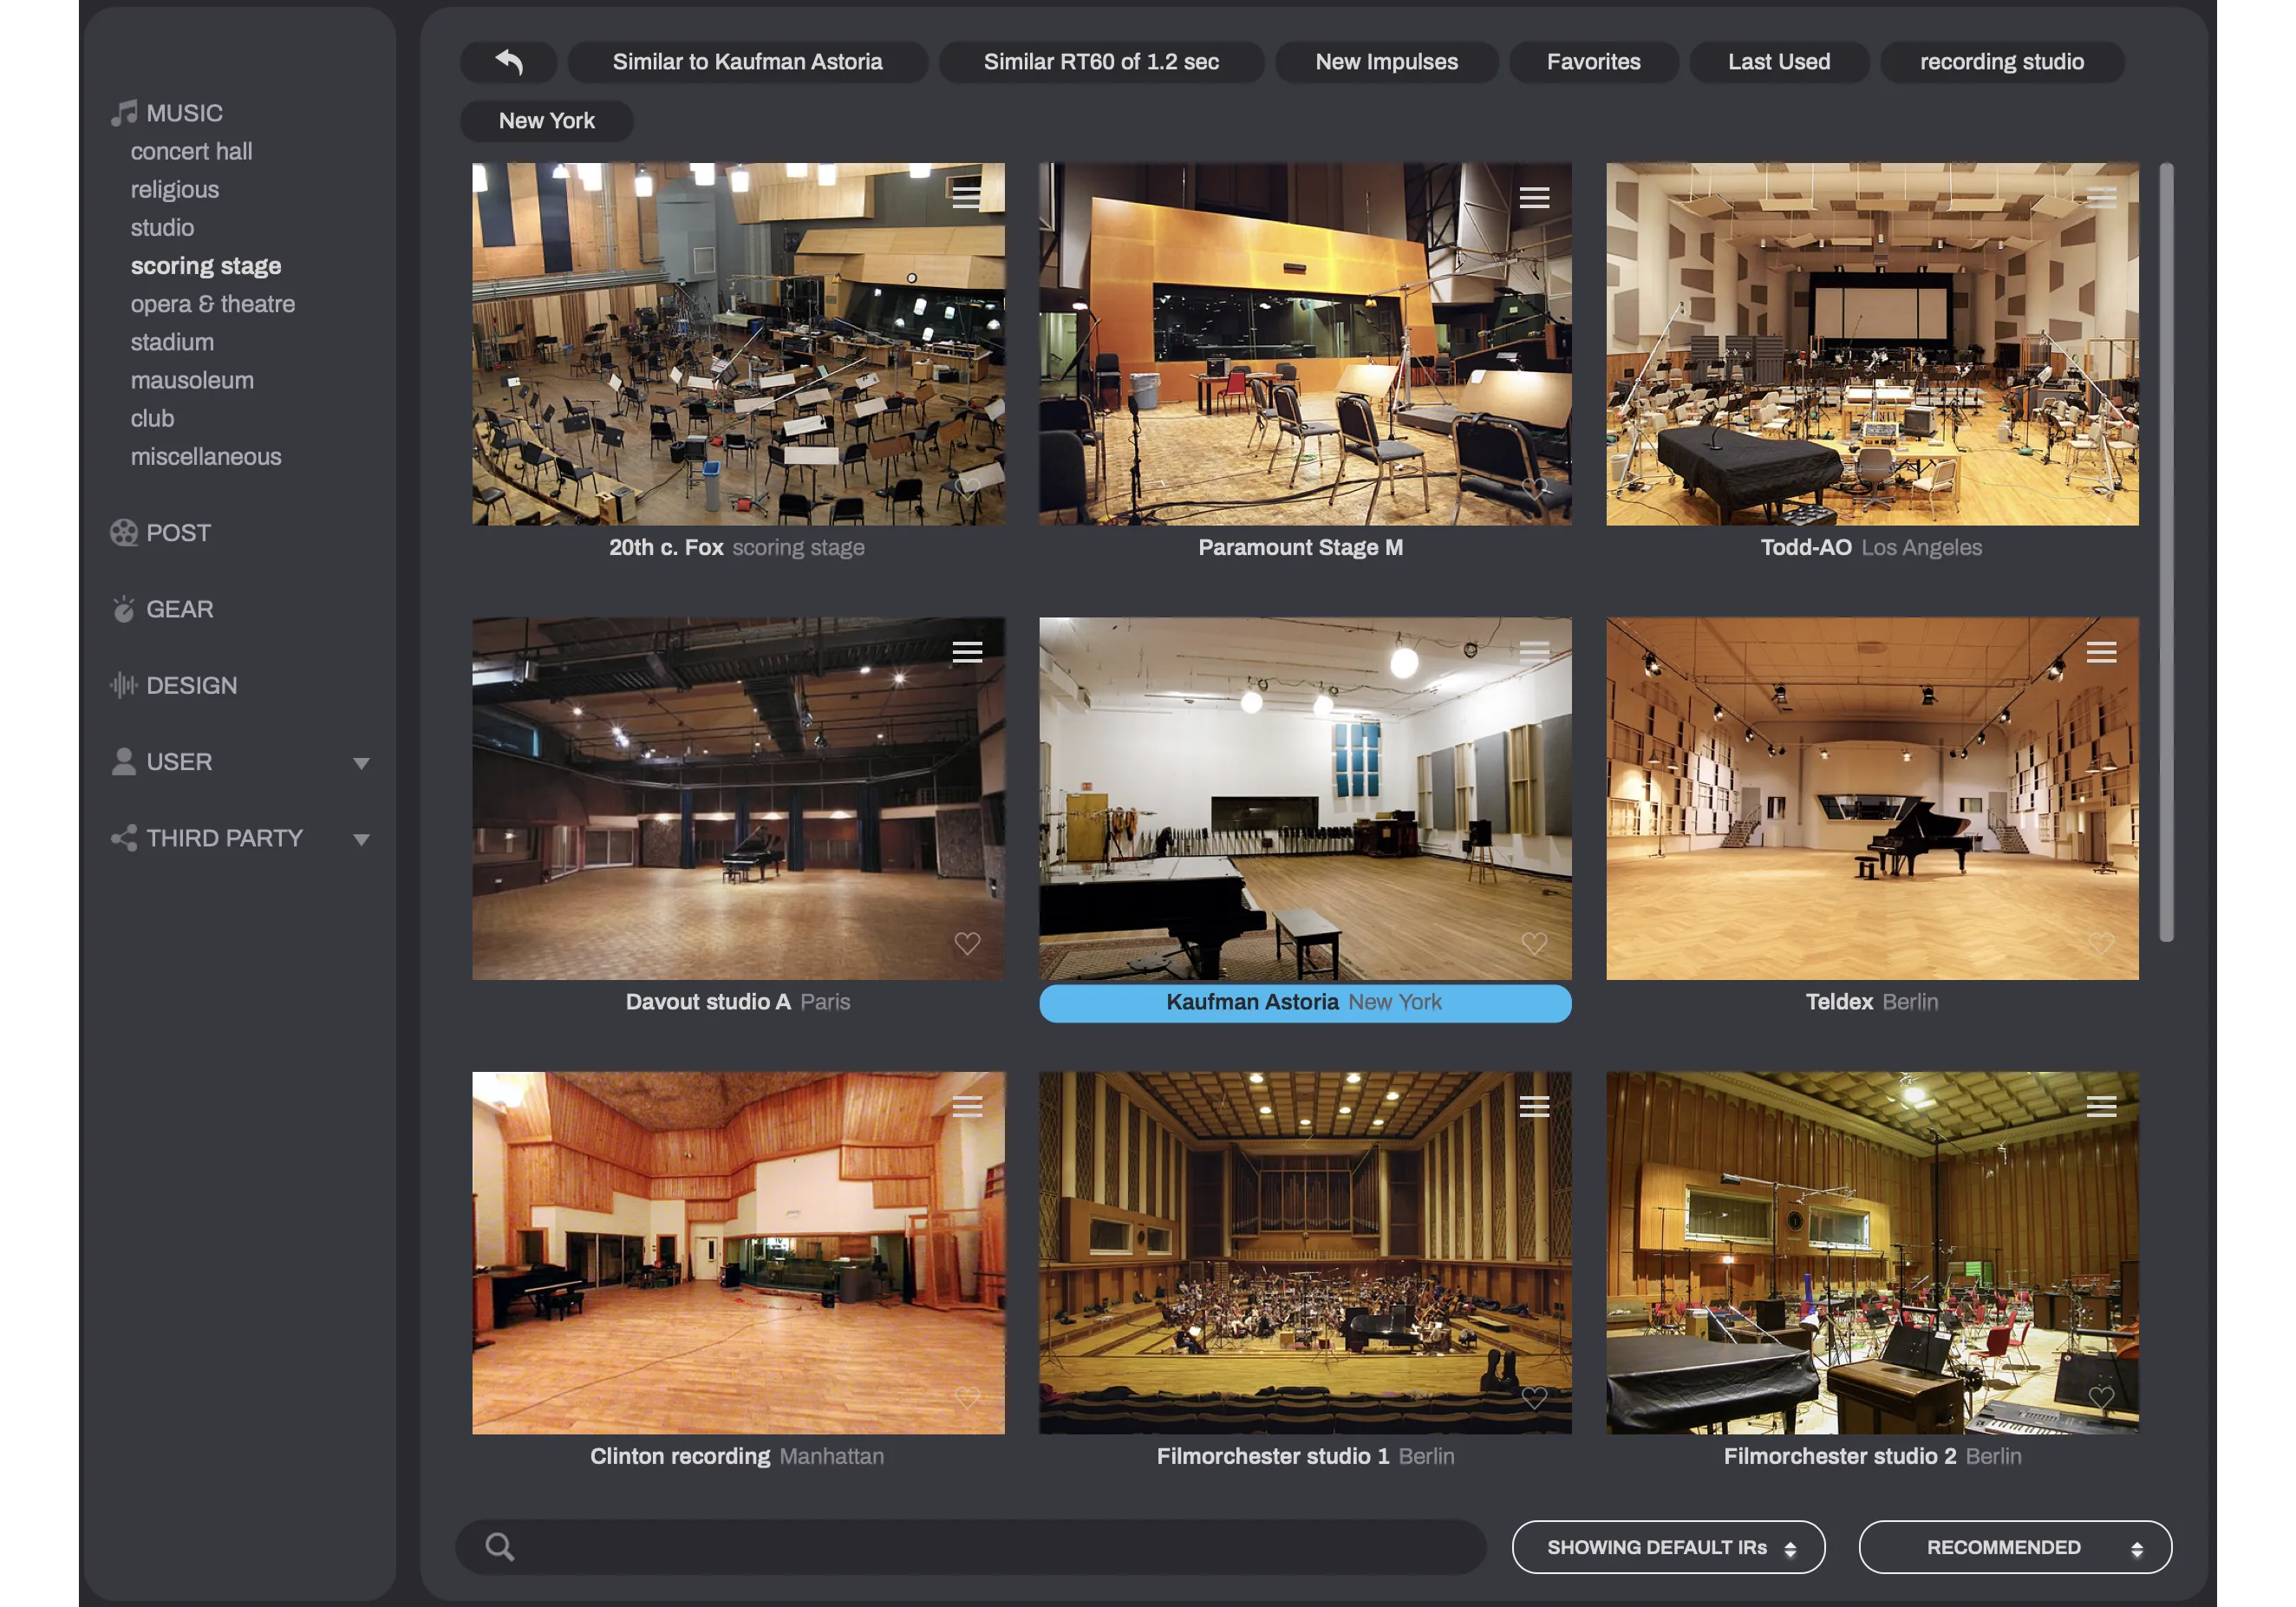This screenshot has height=1607, width=2296.
Task: Click the vertical scrollbar of venue grid
Action: coord(2166,552)
